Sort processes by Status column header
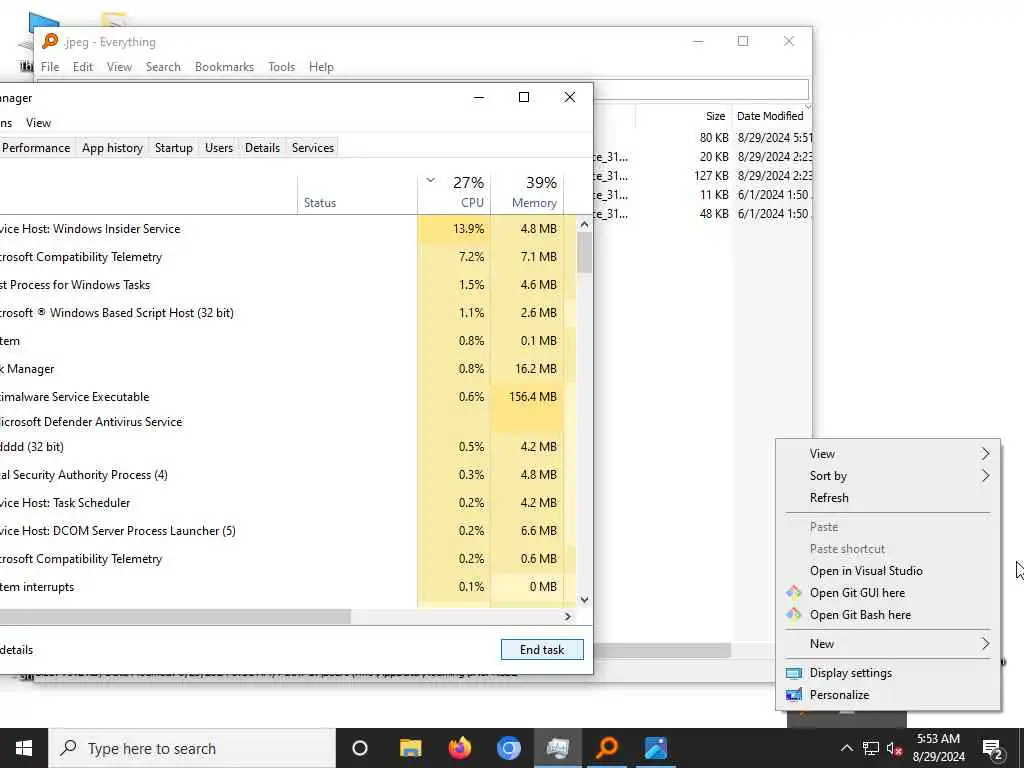 click(357, 194)
